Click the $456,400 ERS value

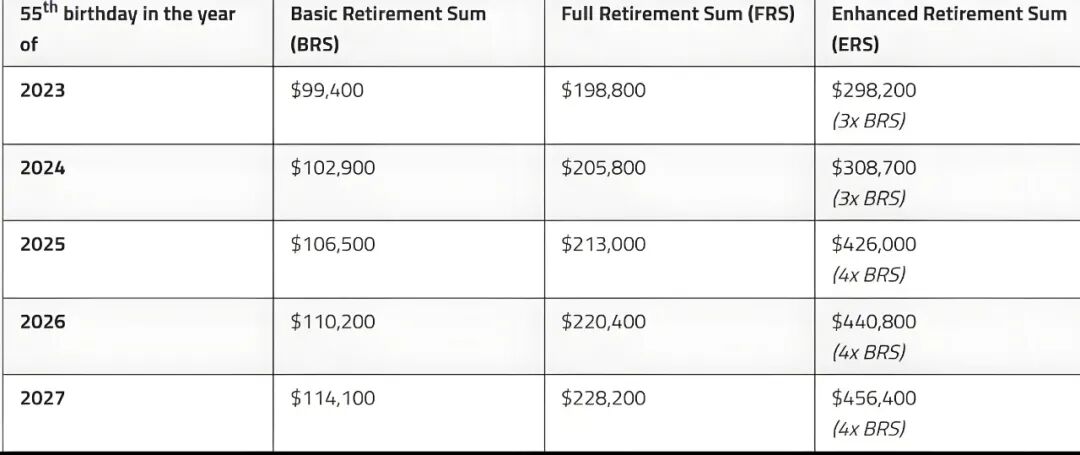[874, 398]
